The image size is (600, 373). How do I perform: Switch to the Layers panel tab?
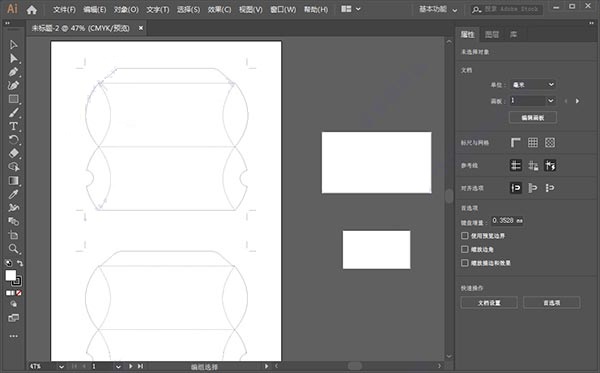pyautogui.click(x=492, y=35)
